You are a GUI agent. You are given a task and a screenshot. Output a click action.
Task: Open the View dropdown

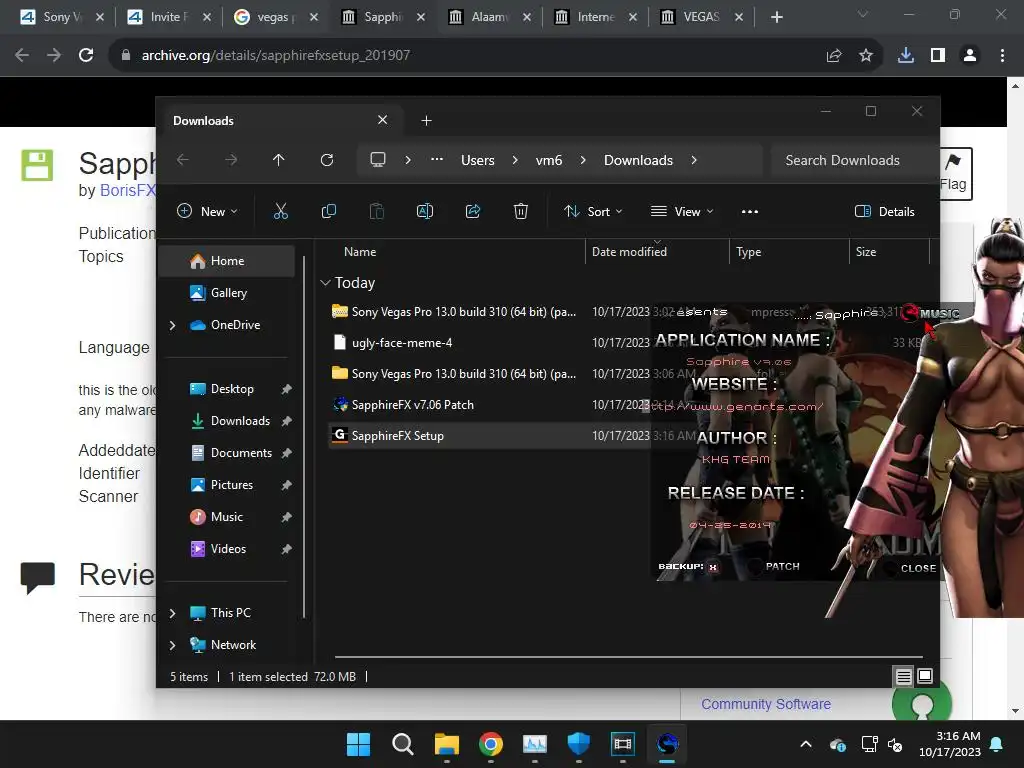tap(682, 212)
